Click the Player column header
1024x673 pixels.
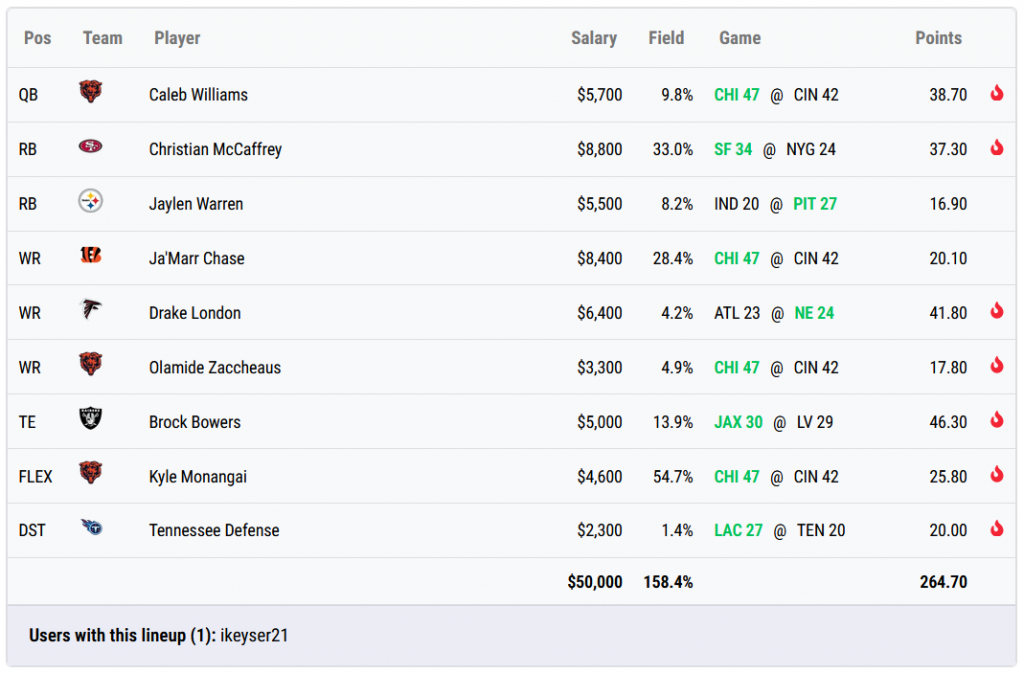coord(177,38)
